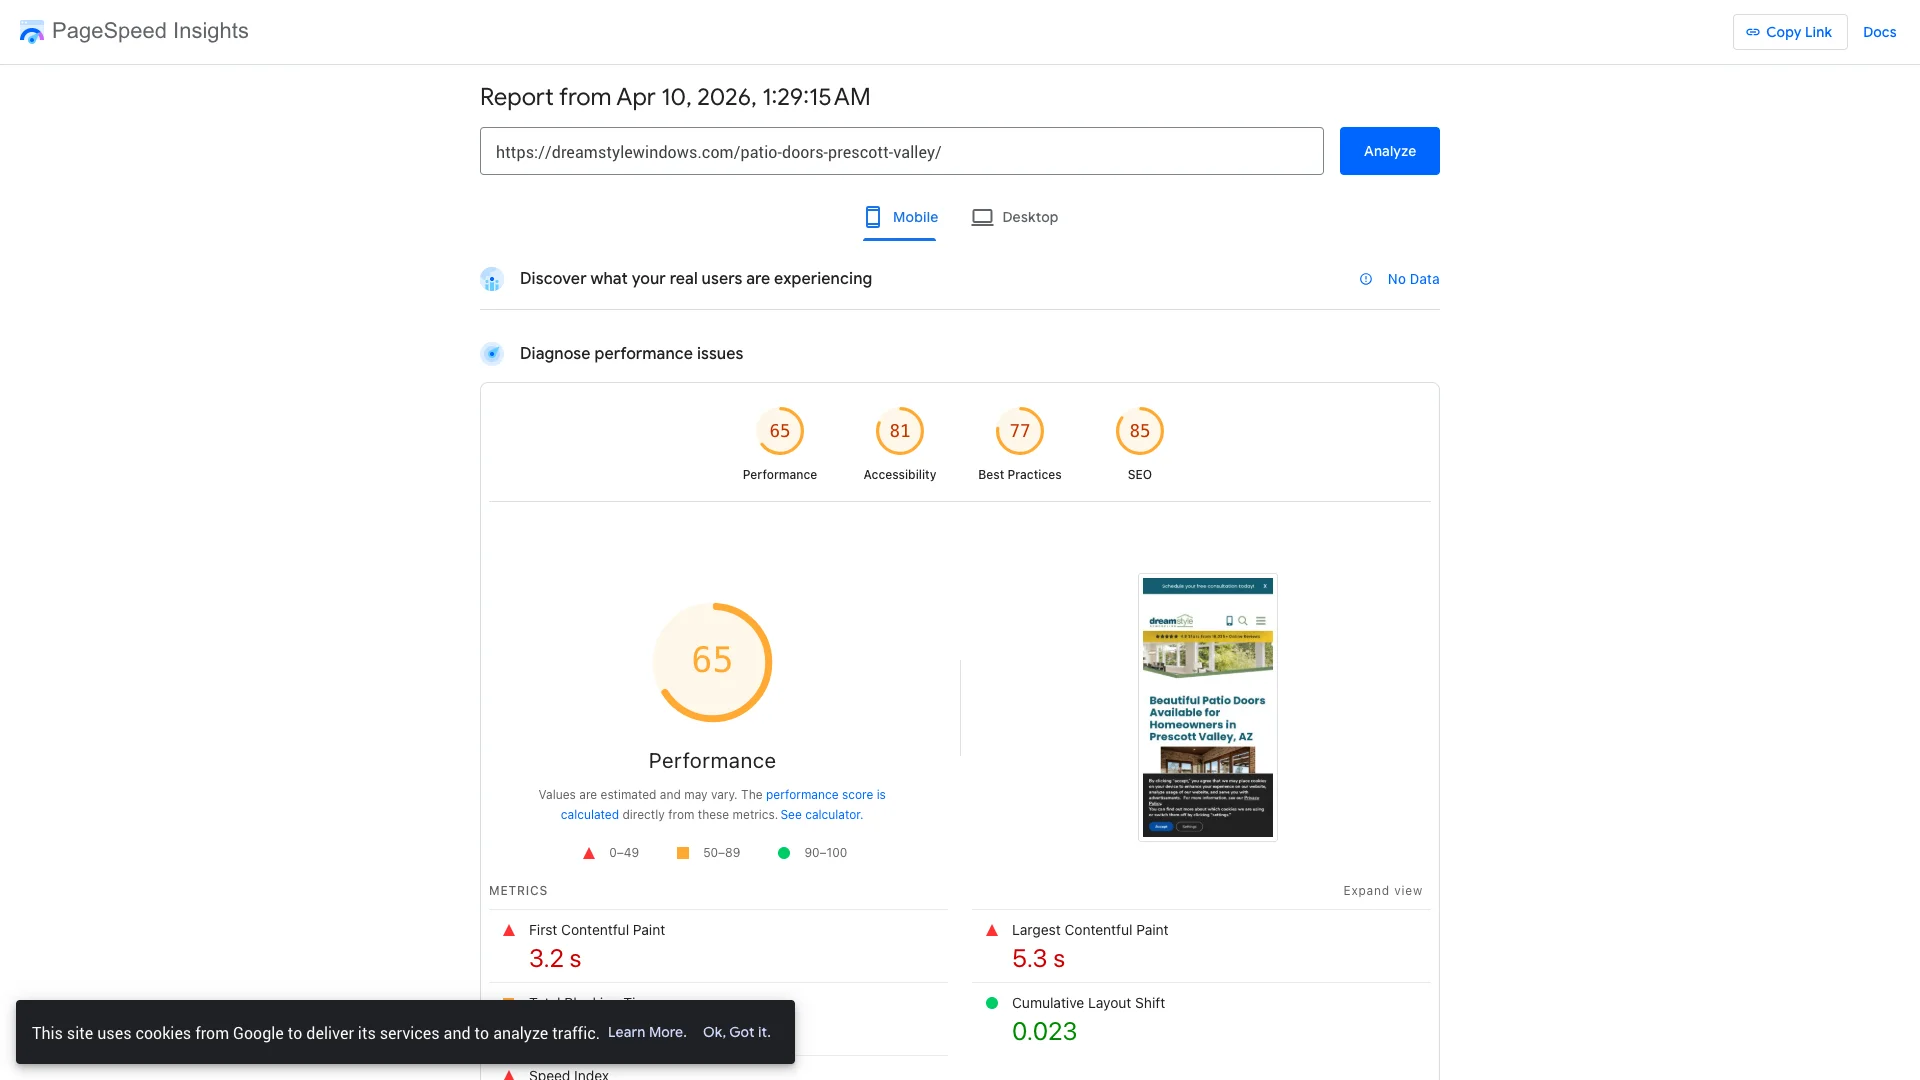Click Expand view in the metrics section
This screenshot has width=1920, height=1080.
pyautogui.click(x=1383, y=890)
